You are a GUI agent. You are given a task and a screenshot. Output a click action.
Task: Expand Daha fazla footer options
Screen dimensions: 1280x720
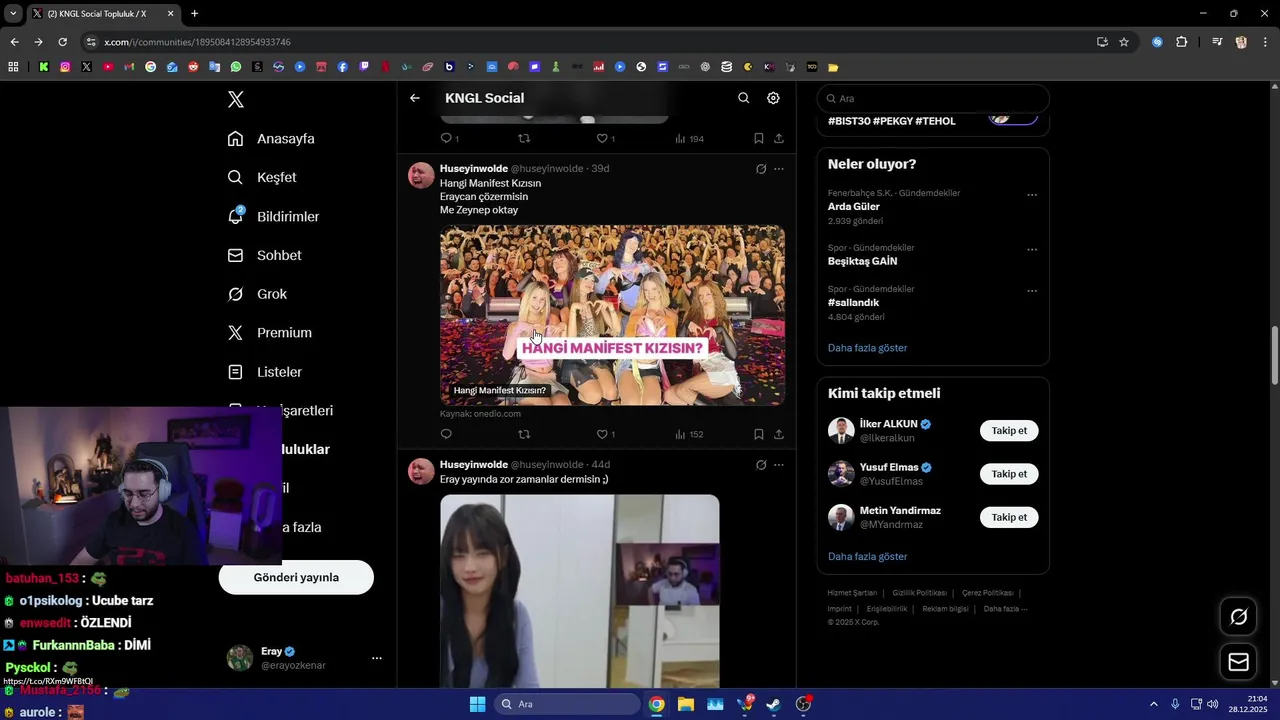tap(1005, 609)
